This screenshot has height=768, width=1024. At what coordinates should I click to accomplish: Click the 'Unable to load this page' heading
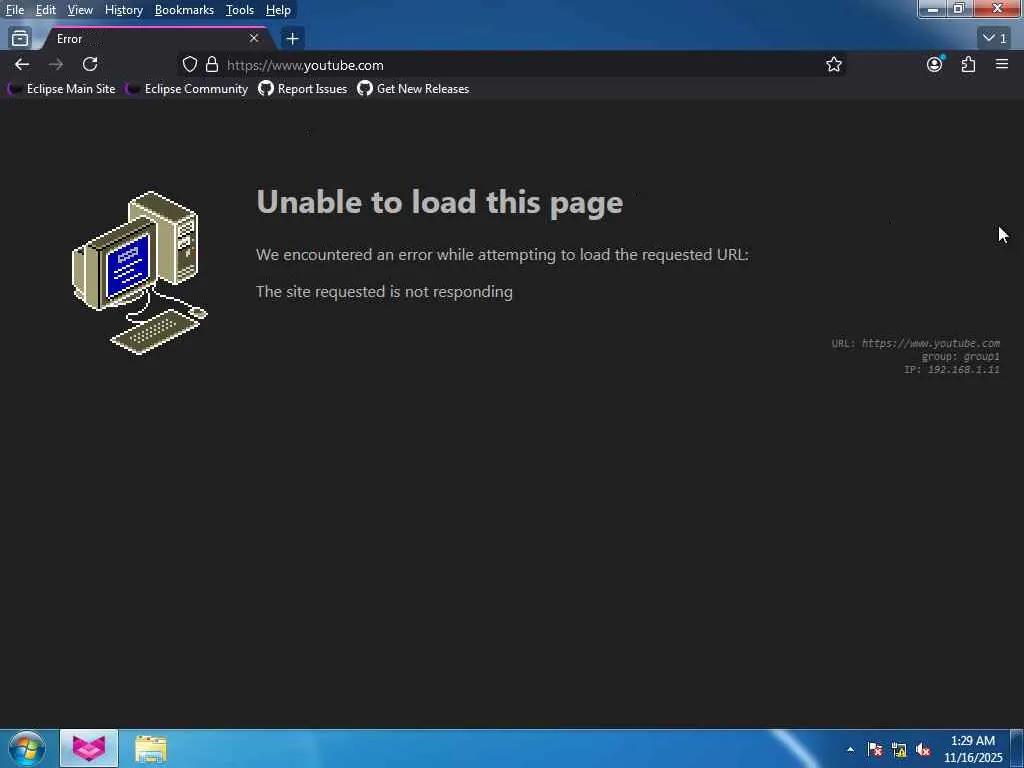[x=440, y=202]
